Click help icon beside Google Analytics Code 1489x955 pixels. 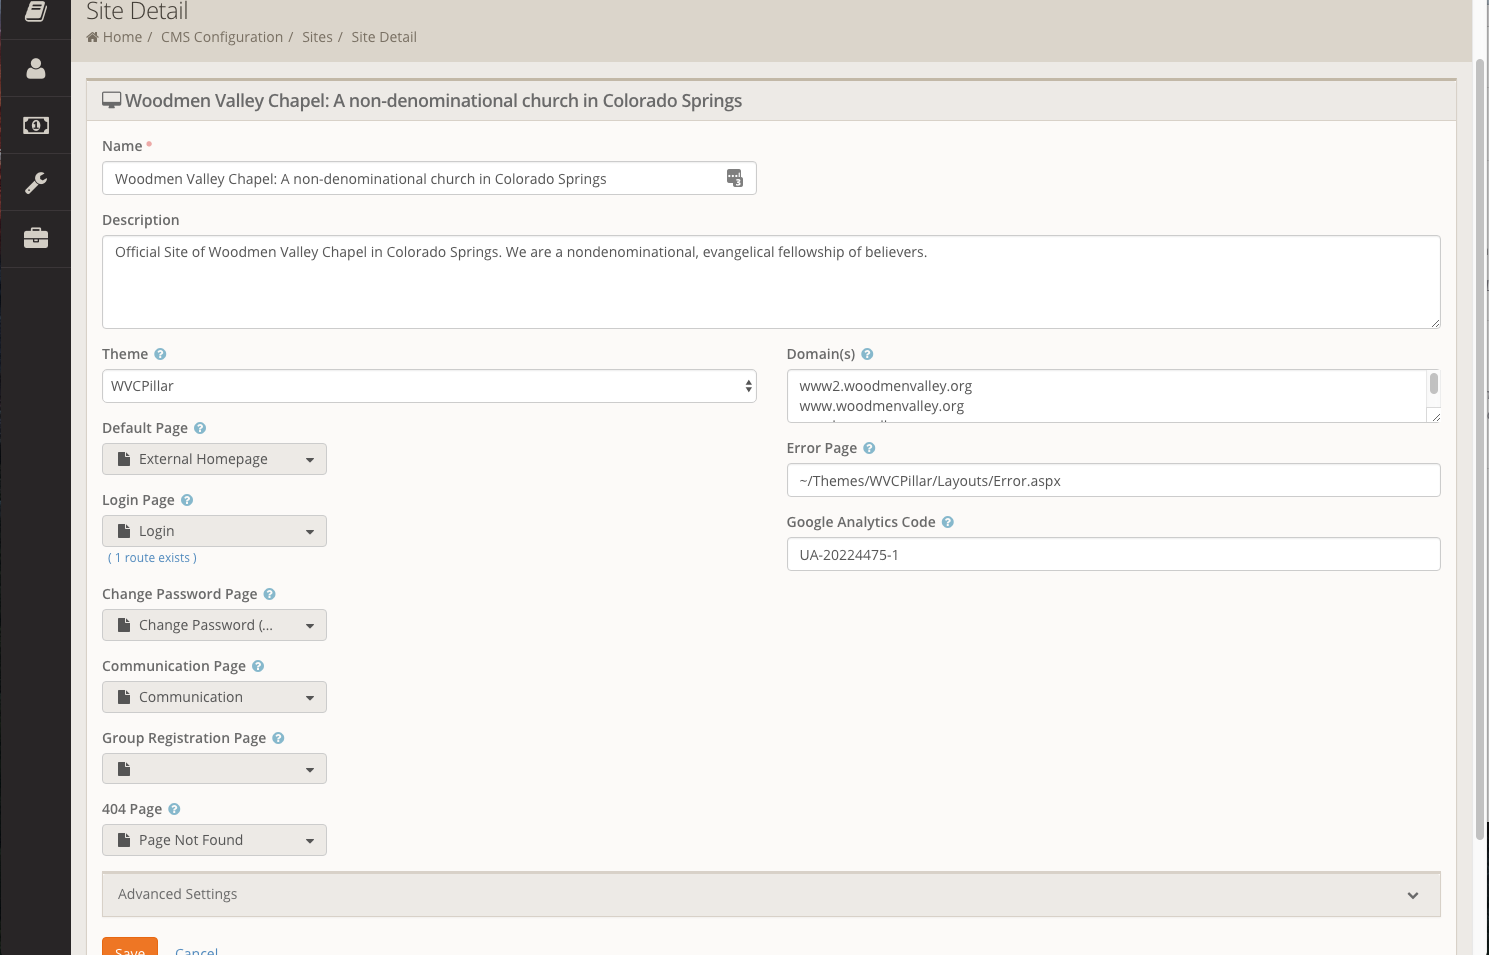point(948,522)
